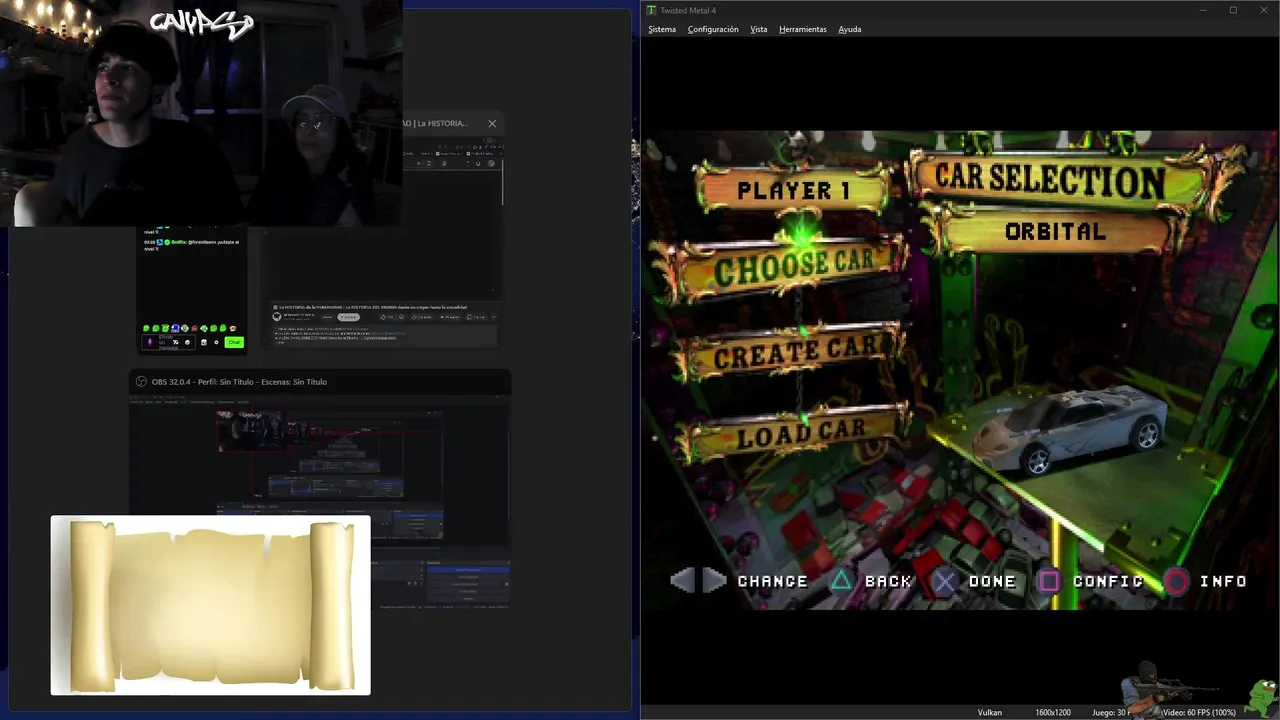Image resolution: width=1280 pixels, height=720 pixels.
Task: Click the blue cross Done icon
Action: [945, 581]
